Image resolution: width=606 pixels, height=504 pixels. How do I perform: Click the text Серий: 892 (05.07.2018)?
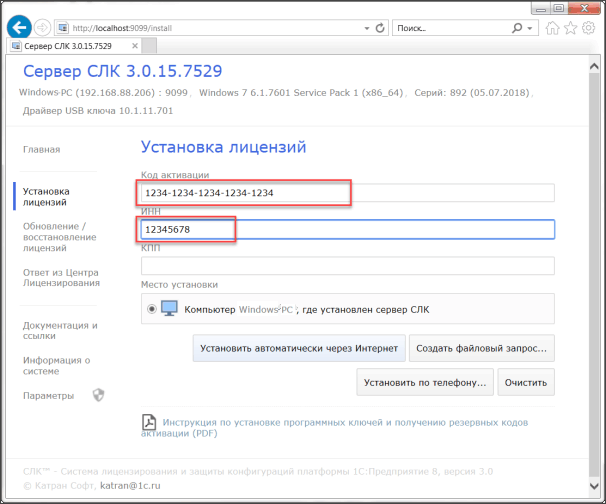coord(472,93)
